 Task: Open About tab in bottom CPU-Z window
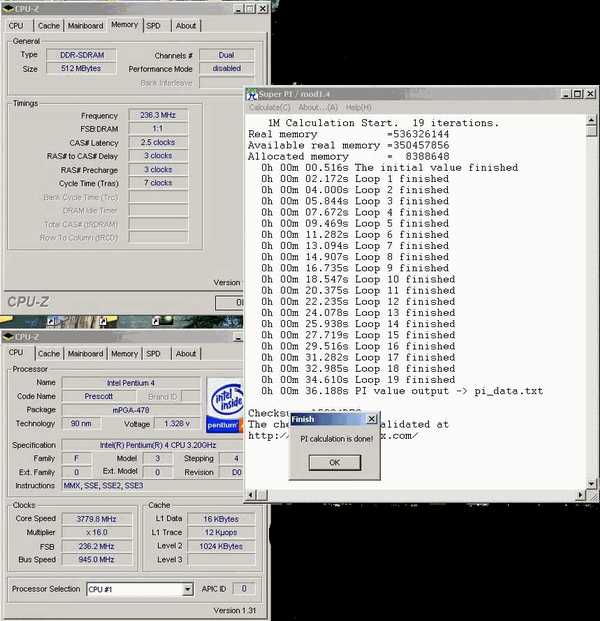point(186,354)
